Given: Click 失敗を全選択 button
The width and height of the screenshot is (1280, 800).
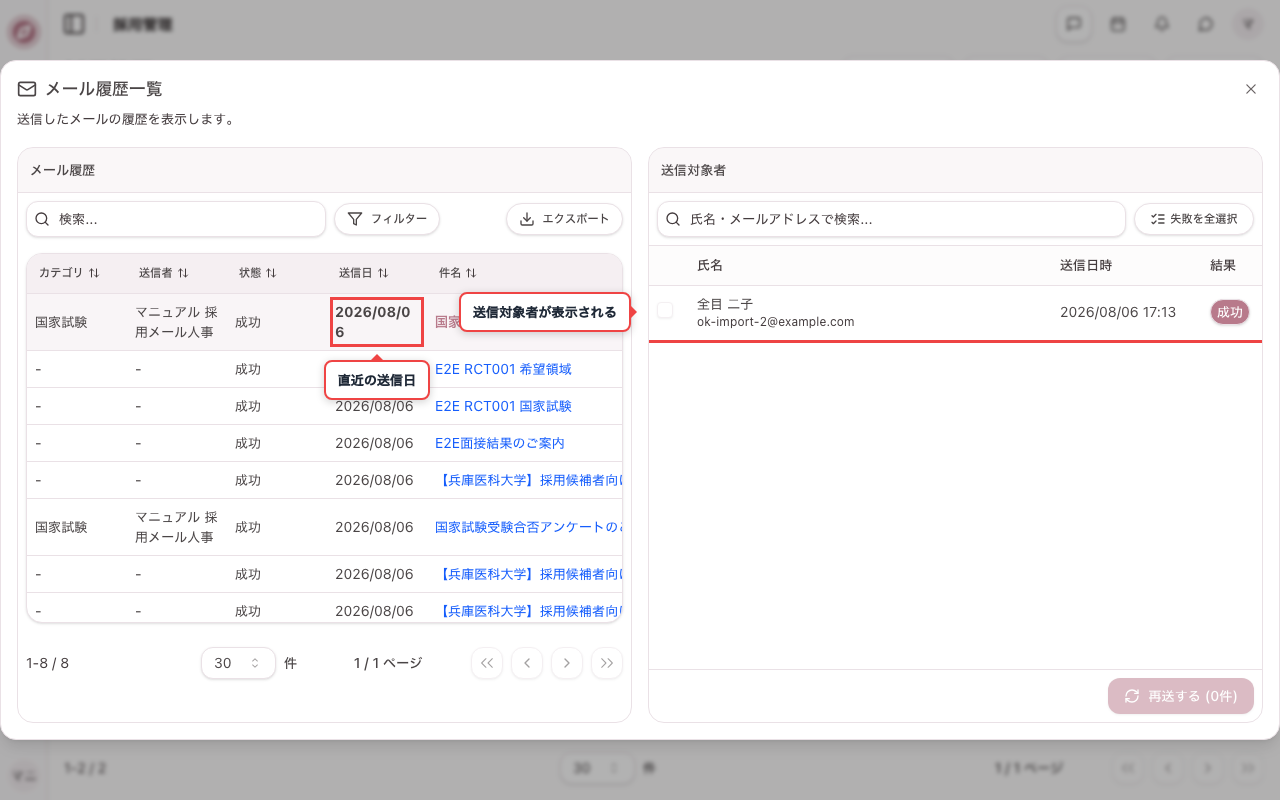Looking at the screenshot, I should [x=1194, y=219].
